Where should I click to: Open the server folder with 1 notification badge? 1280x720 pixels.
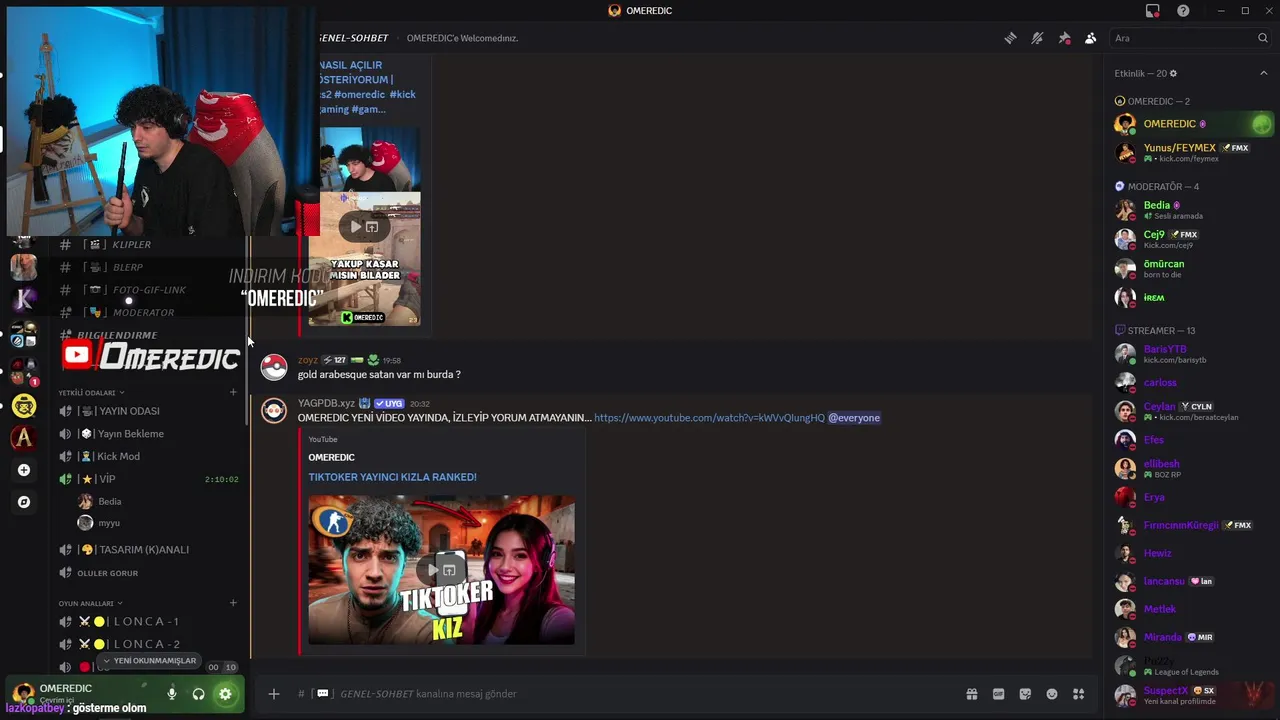24,373
